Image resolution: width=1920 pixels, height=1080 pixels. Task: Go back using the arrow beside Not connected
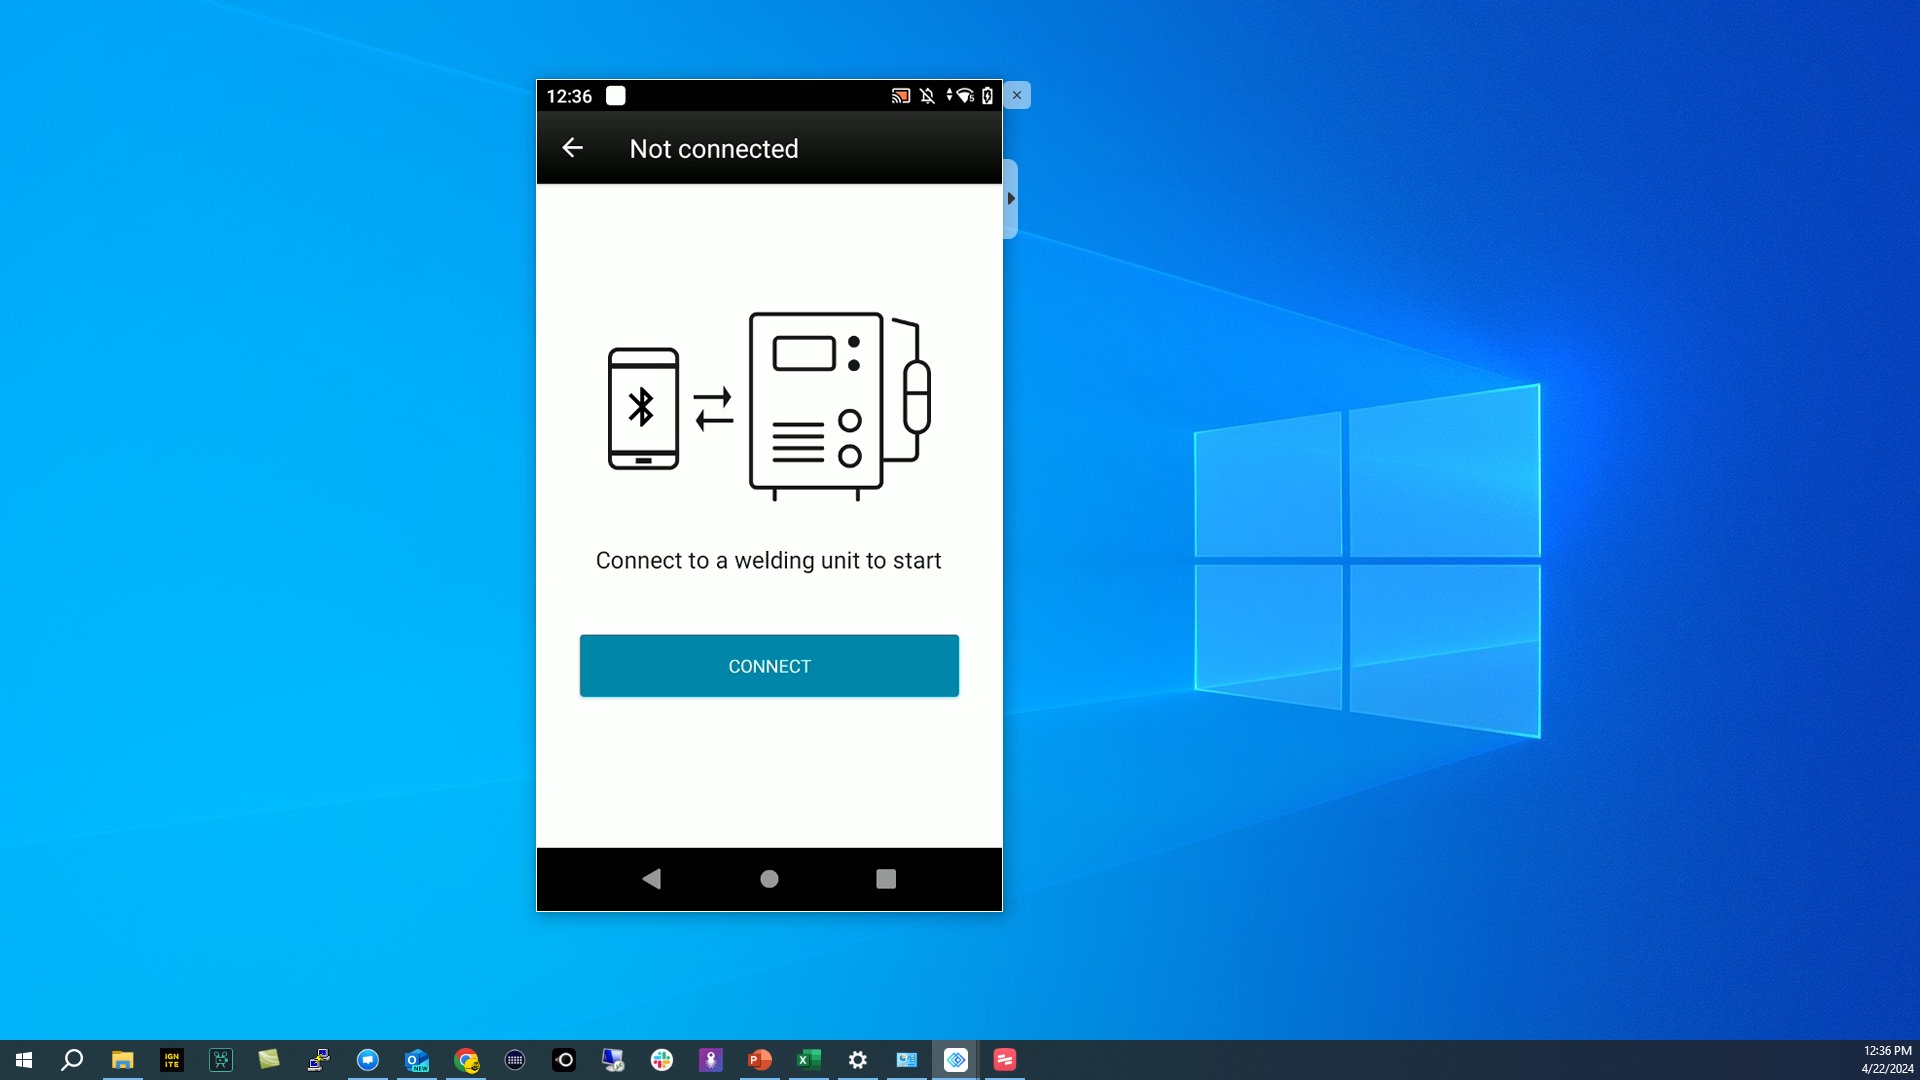pyautogui.click(x=572, y=148)
